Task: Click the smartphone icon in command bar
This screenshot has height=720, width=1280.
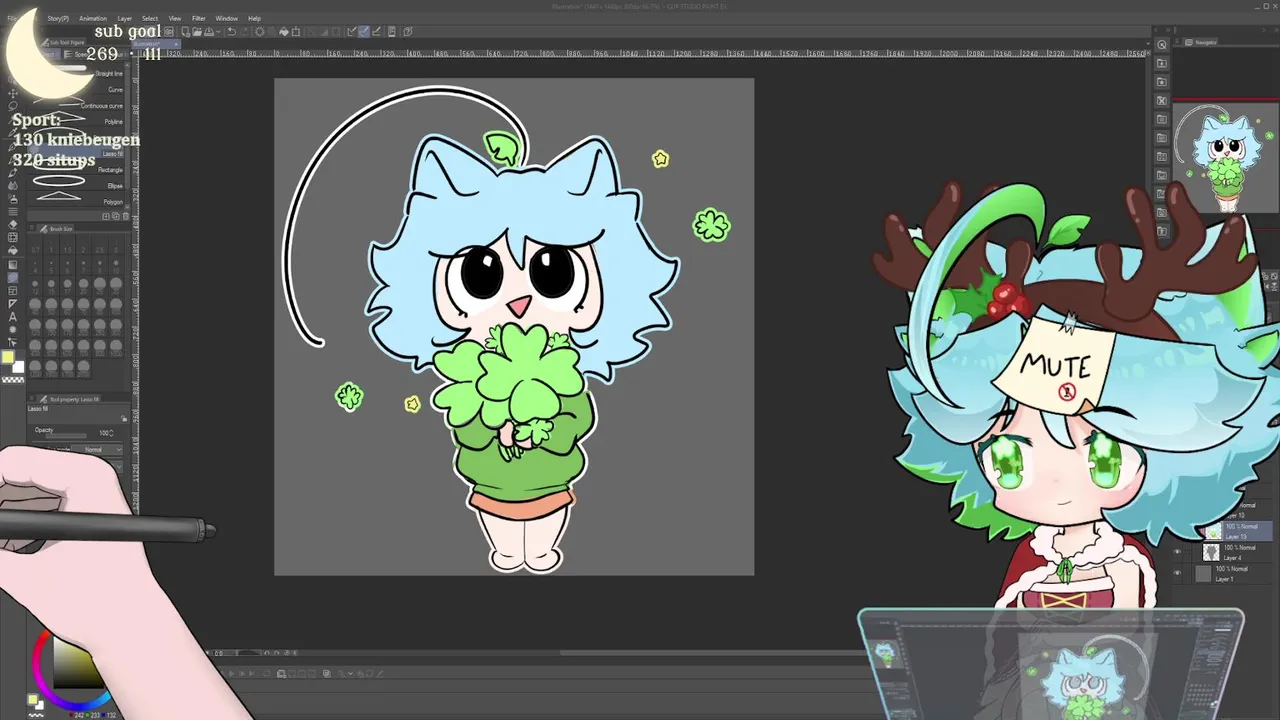Action: point(391,31)
